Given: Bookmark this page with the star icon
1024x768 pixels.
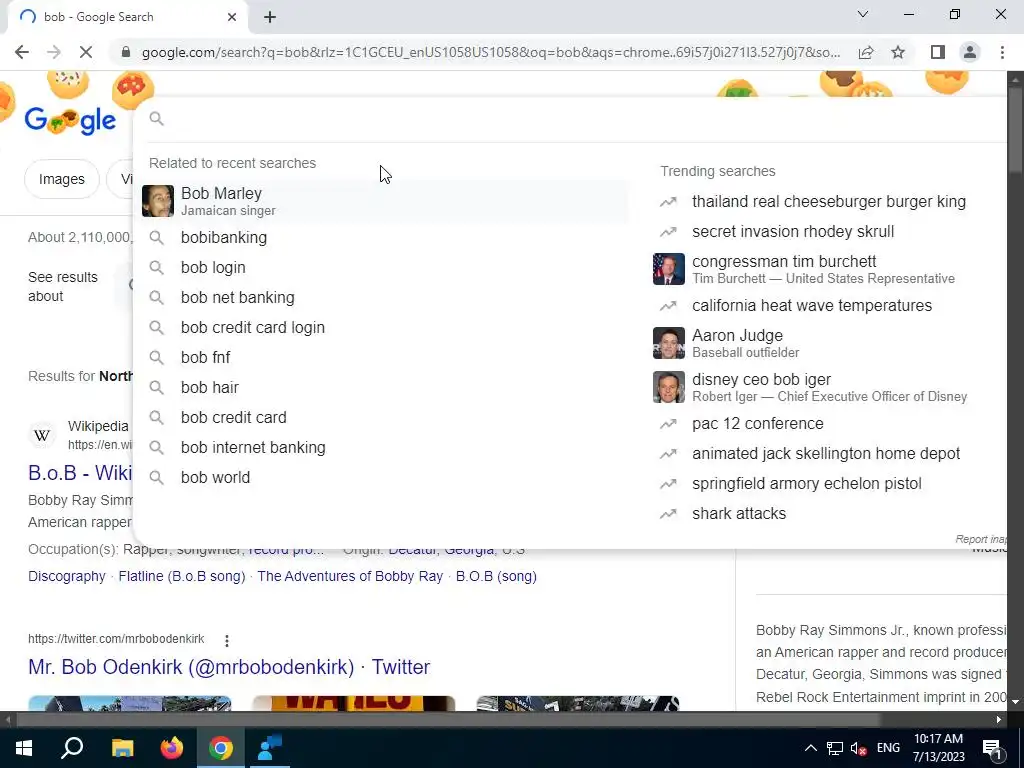Looking at the screenshot, I should (x=898, y=52).
